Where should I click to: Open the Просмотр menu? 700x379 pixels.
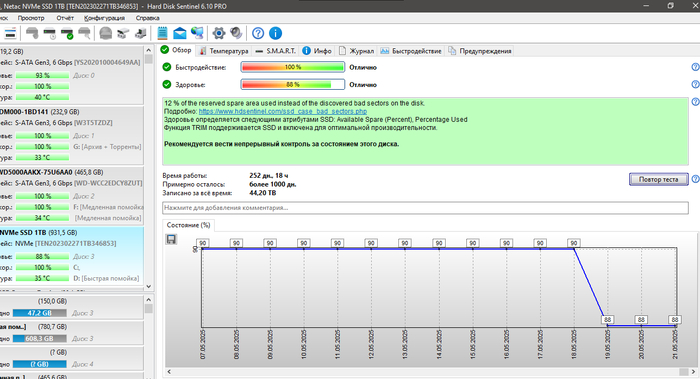tap(31, 18)
